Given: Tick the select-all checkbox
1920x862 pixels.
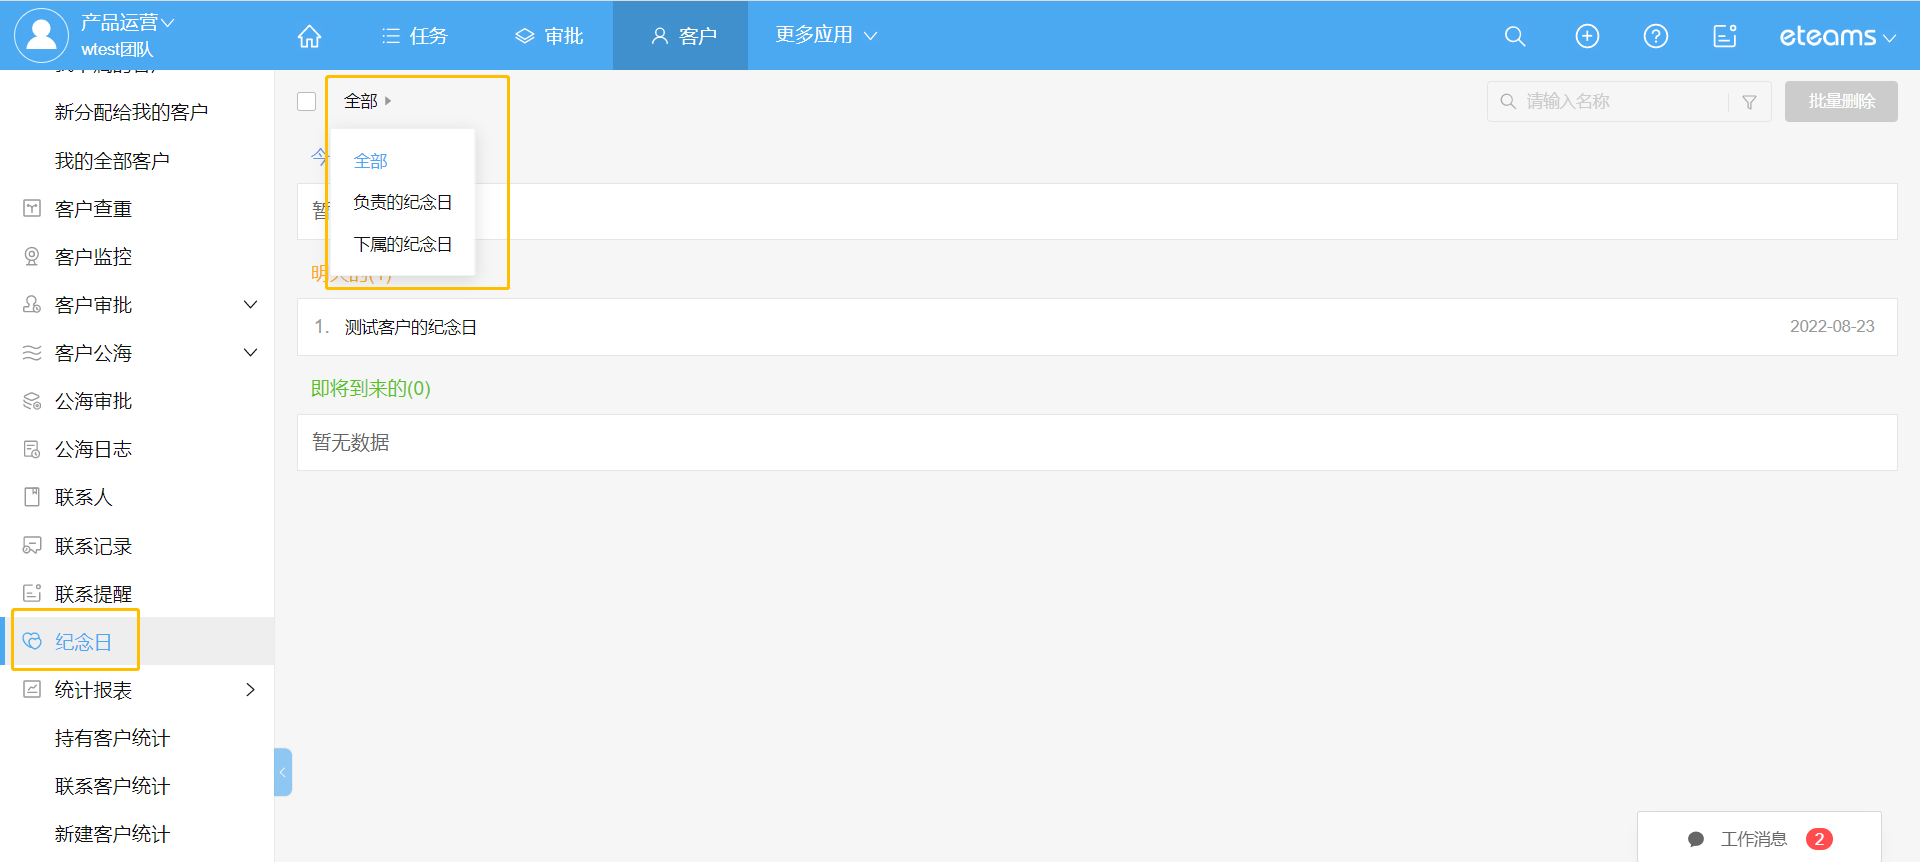Looking at the screenshot, I should 307,102.
